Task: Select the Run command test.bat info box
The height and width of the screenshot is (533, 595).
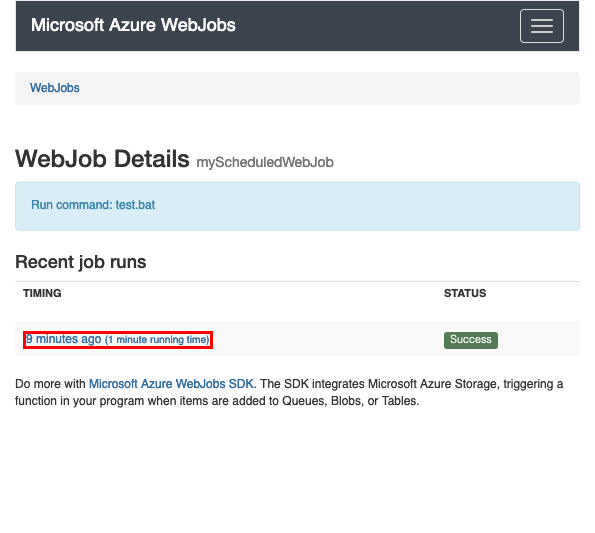Action: pos(297,206)
